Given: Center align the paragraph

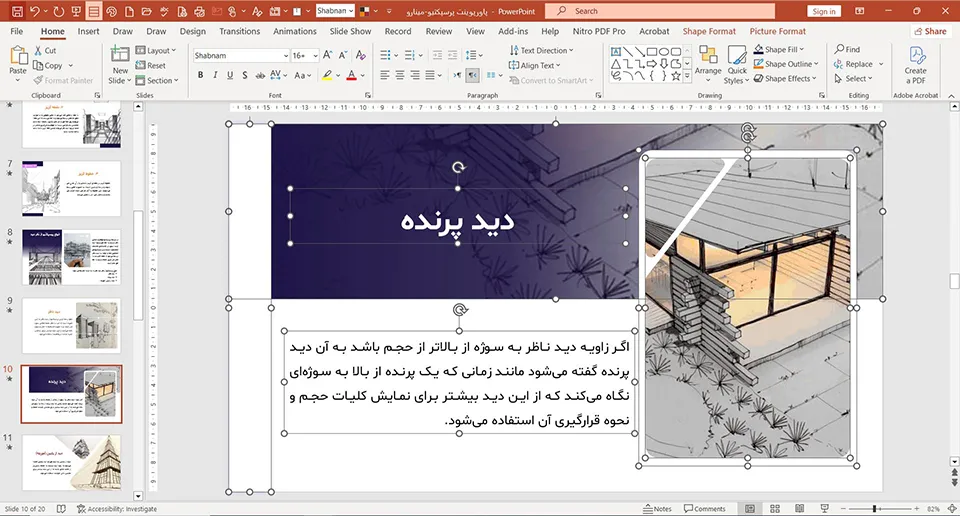Looking at the screenshot, I should [x=399, y=75].
